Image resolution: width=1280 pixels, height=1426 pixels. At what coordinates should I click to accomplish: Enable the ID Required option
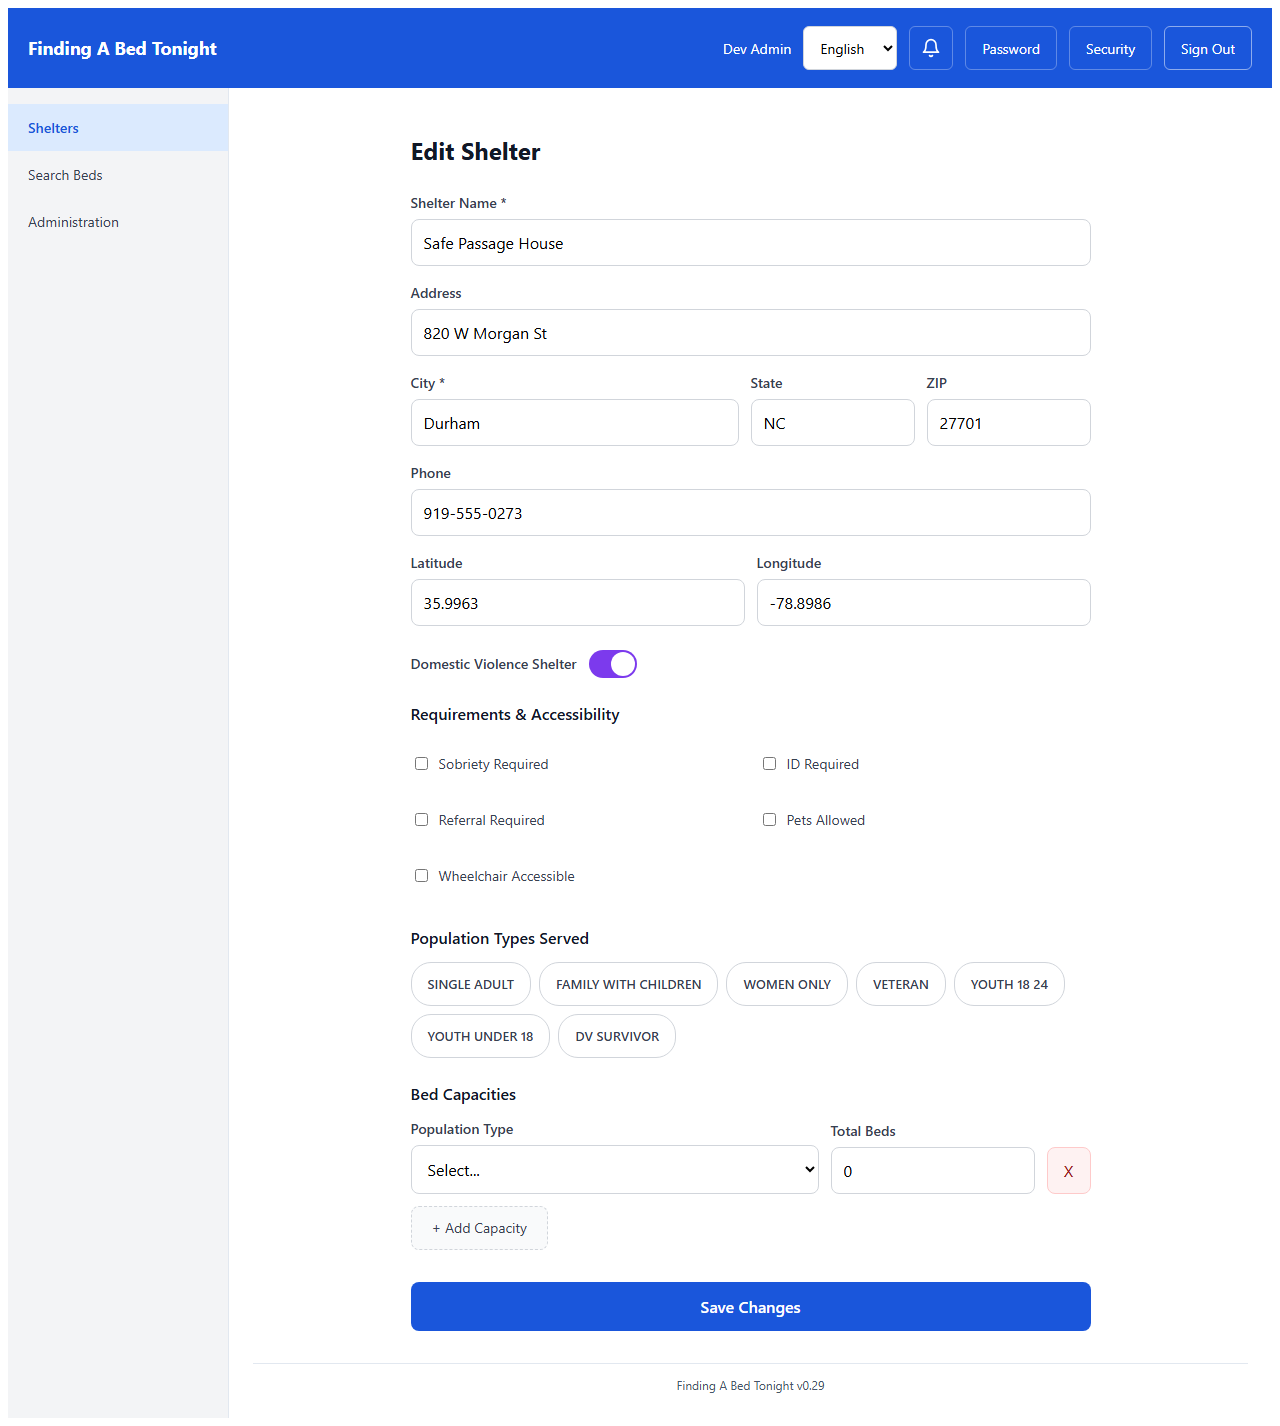click(769, 763)
